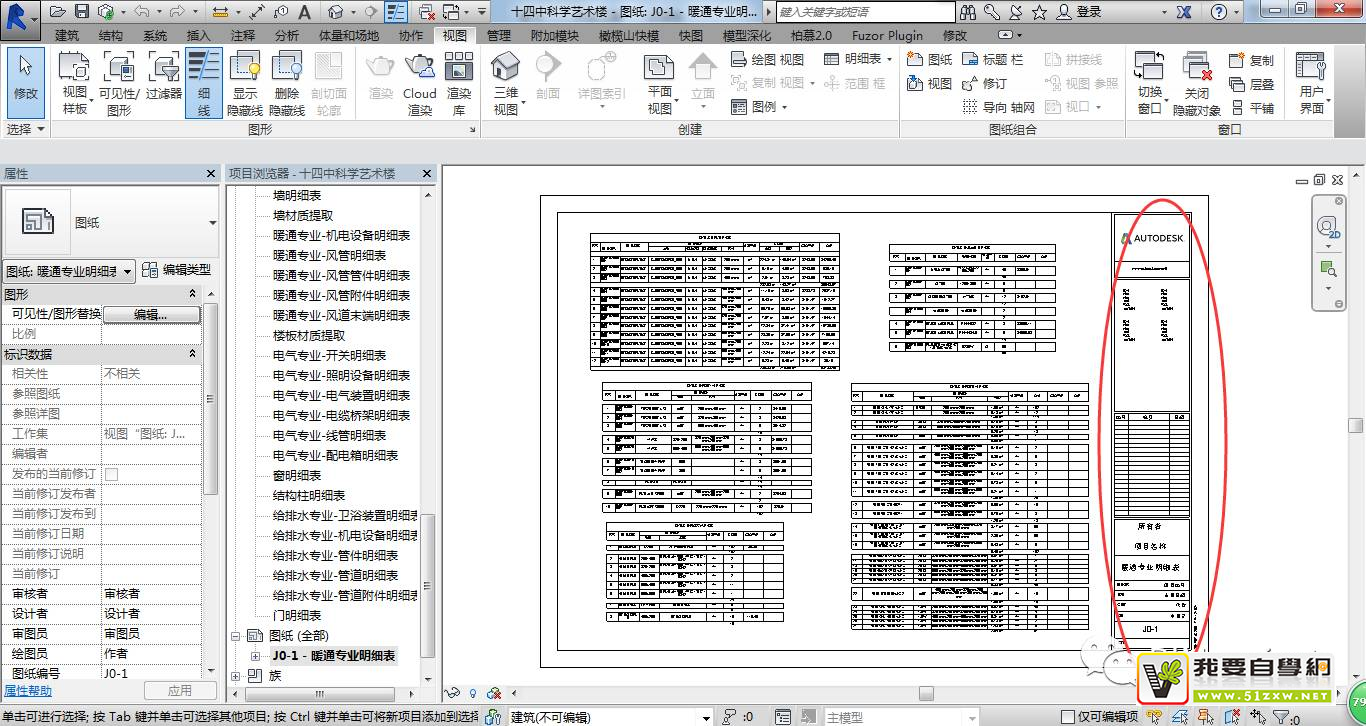Select the Visibility/Graphics (可见性/图形) tool
This screenshot has height=726, width=1366.
119,82
